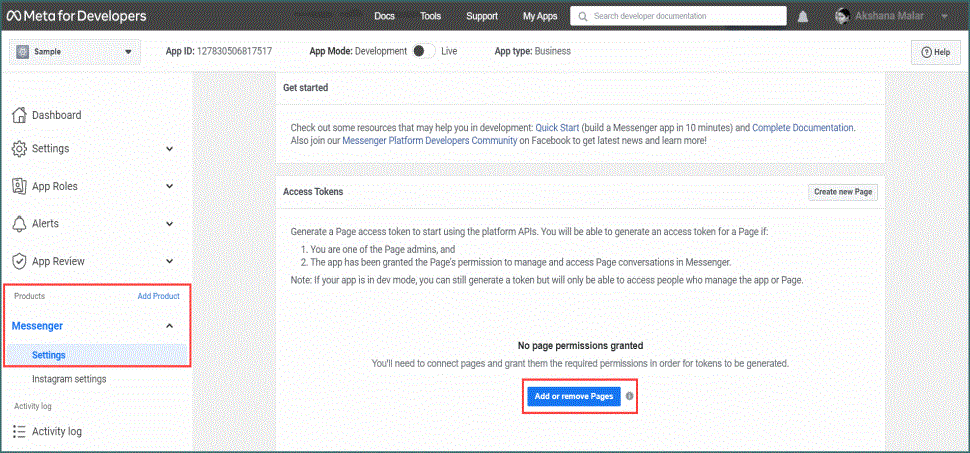This screenshot has width=970, height=453.
Task: Click the info icon beside Add or remove Pages
Action: [629, 396]
